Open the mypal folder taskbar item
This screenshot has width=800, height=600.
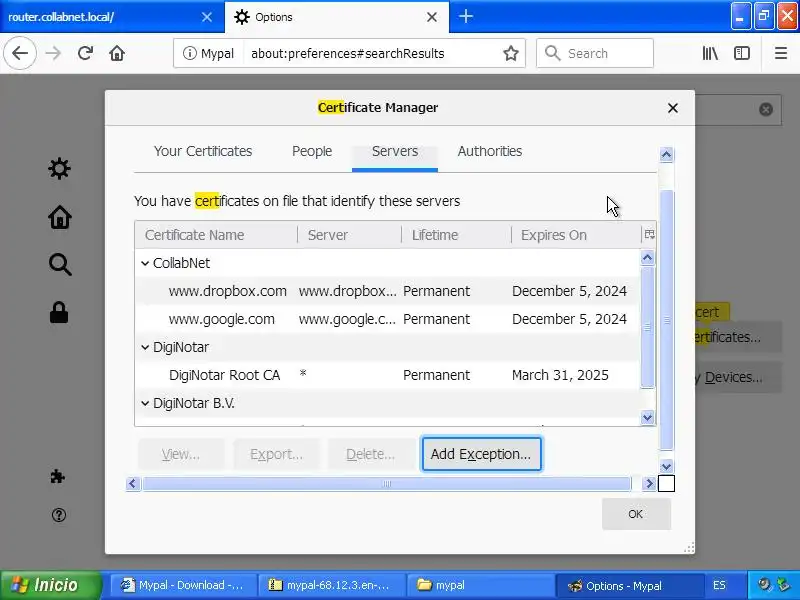coord(480,585)
